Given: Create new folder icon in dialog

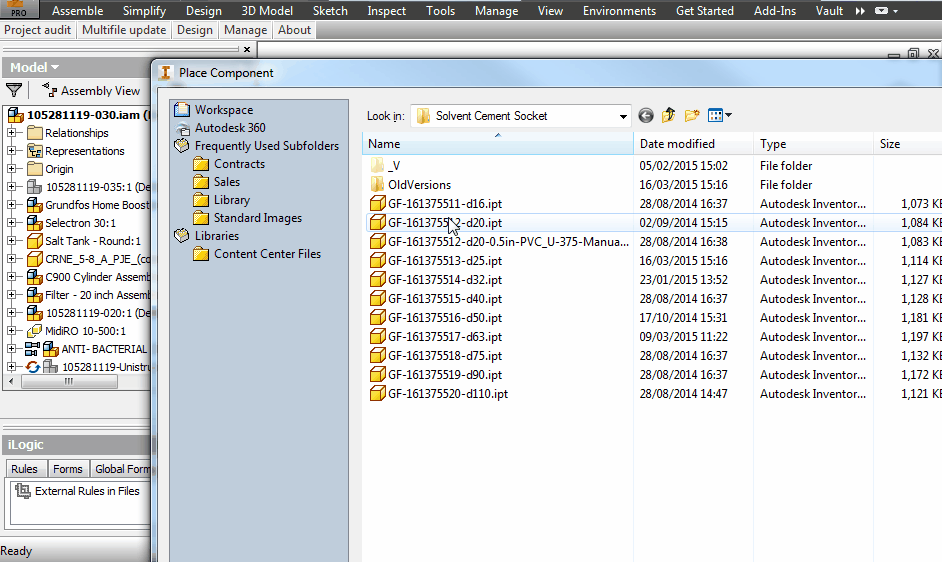Looking at the screenshot, I should pos(692,115).
